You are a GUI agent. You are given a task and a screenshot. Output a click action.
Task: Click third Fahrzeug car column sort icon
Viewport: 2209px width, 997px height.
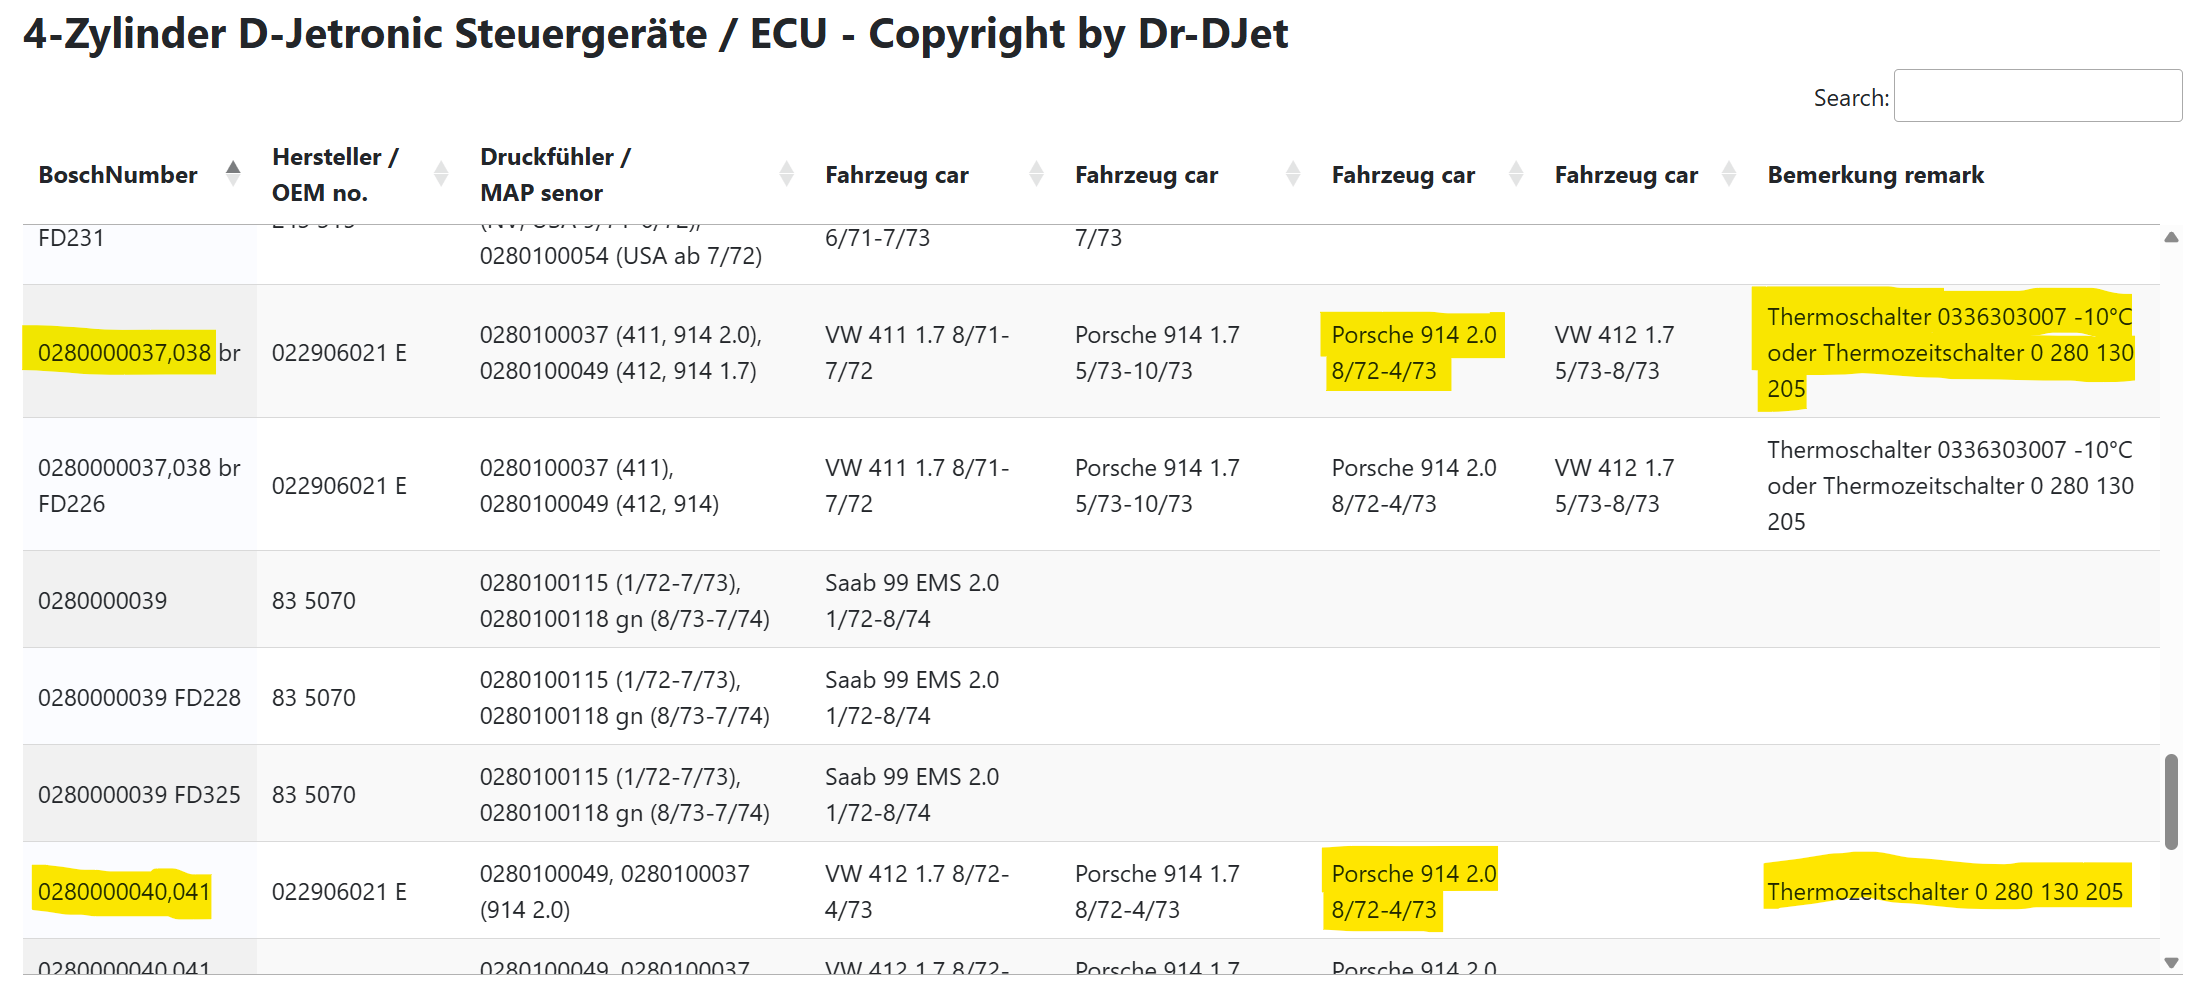tap(1516, 174)
